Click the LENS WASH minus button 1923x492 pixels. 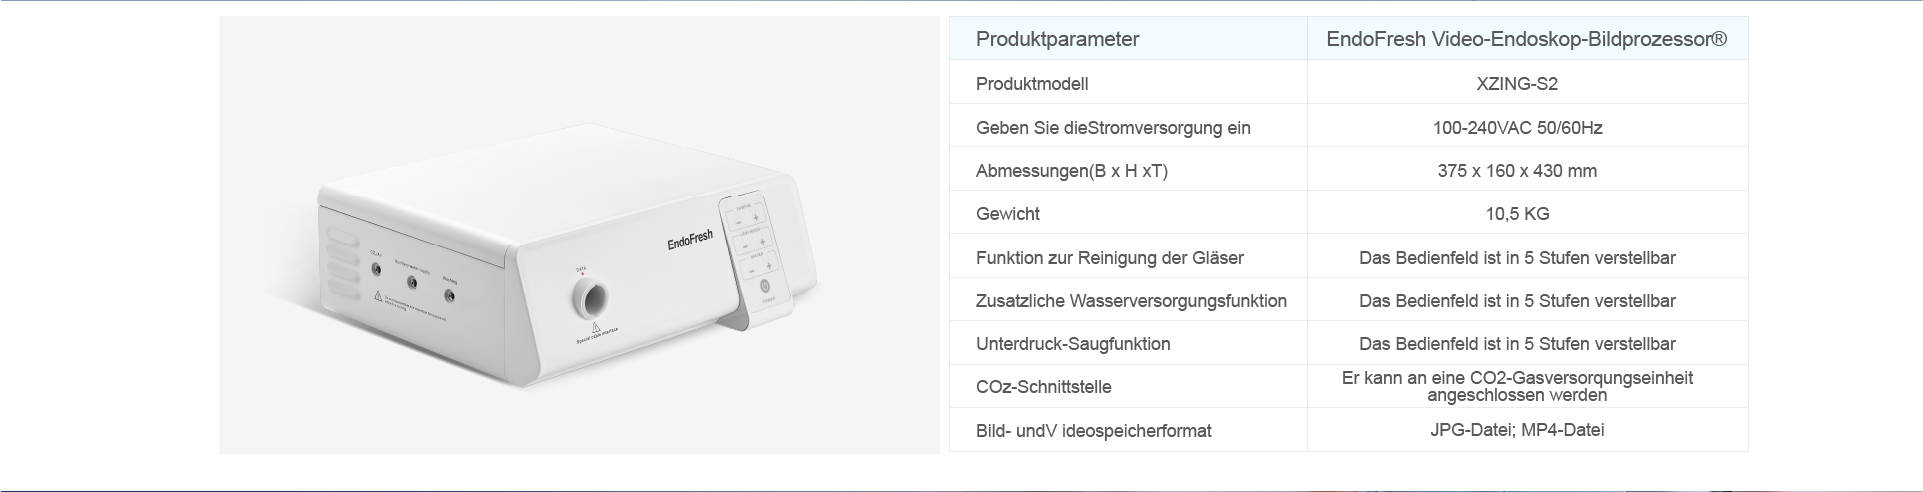coord(745,245)
